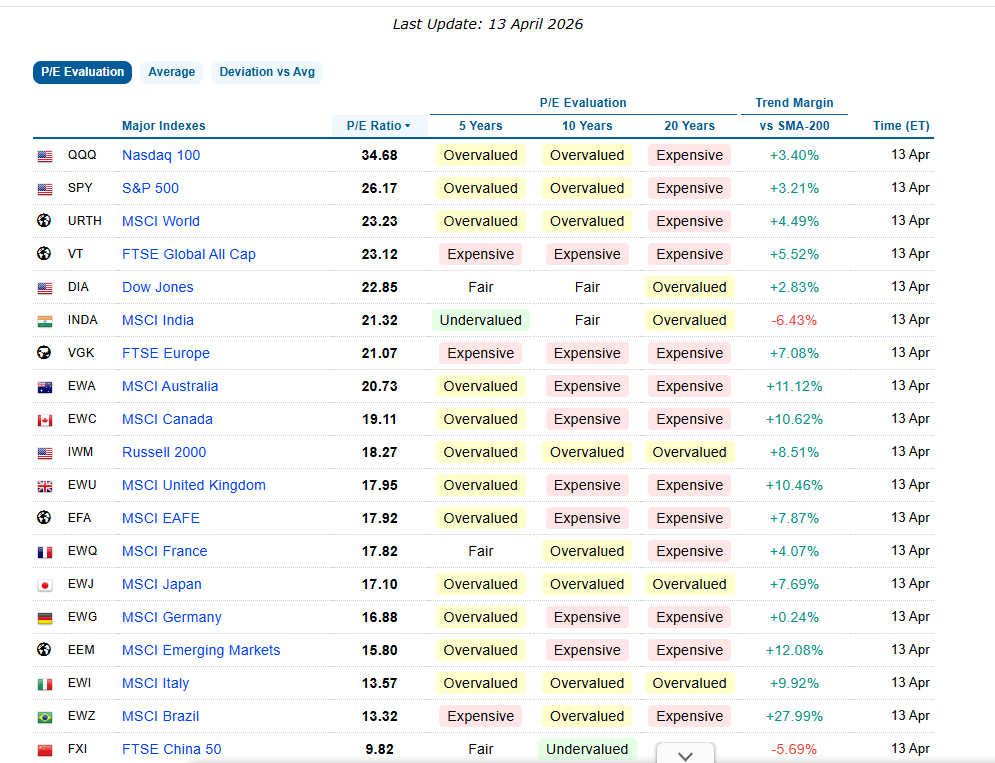Click the +12.08% value for Emerging Markets
Screen dimensions: 995x763
point(794,650)
